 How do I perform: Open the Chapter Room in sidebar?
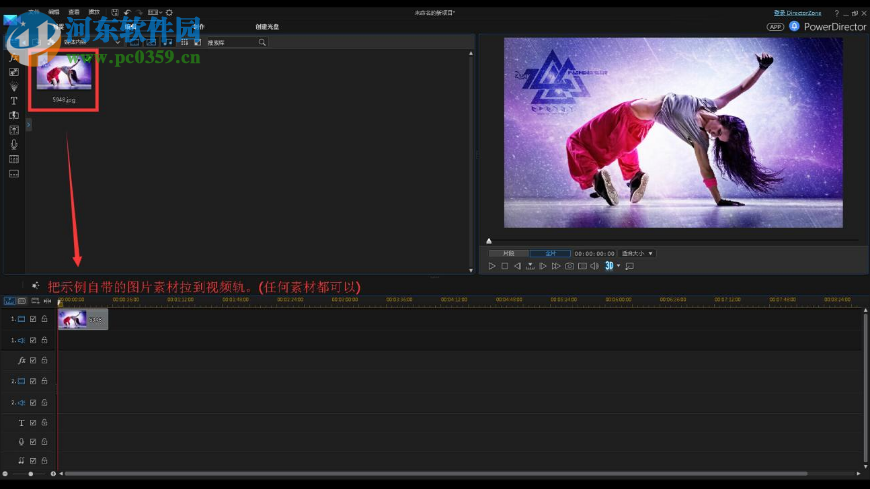14,159
